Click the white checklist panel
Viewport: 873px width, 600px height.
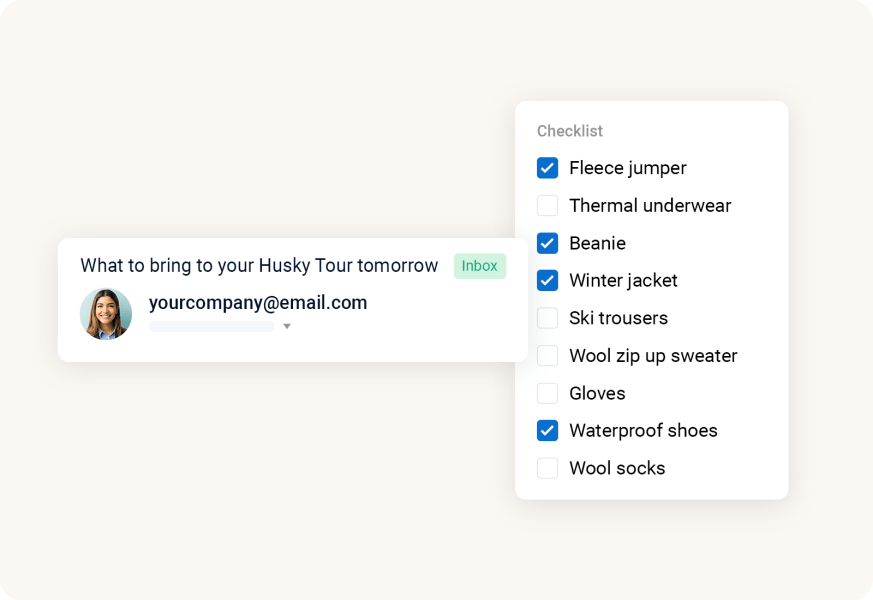(x=651, y=300)
